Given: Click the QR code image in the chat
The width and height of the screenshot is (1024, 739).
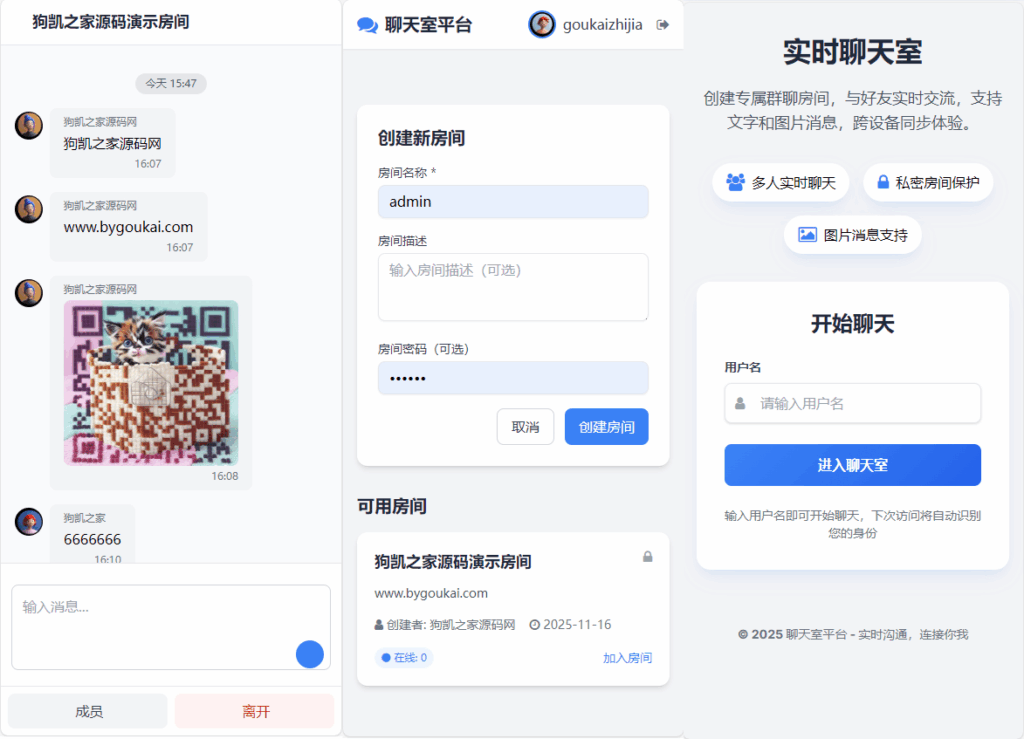Looking at the screenshot, I should pyautogui.click(x=150, y=383).
